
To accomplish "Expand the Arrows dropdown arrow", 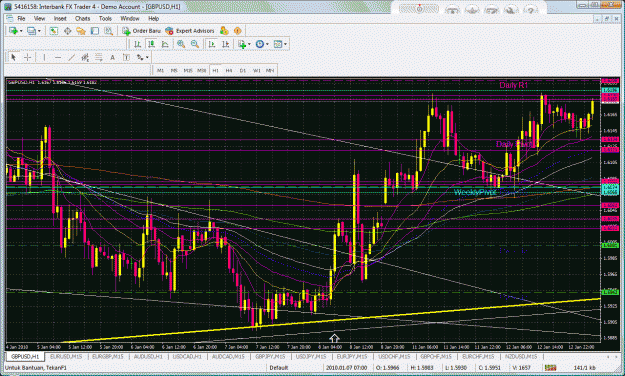I will point(147,58).
